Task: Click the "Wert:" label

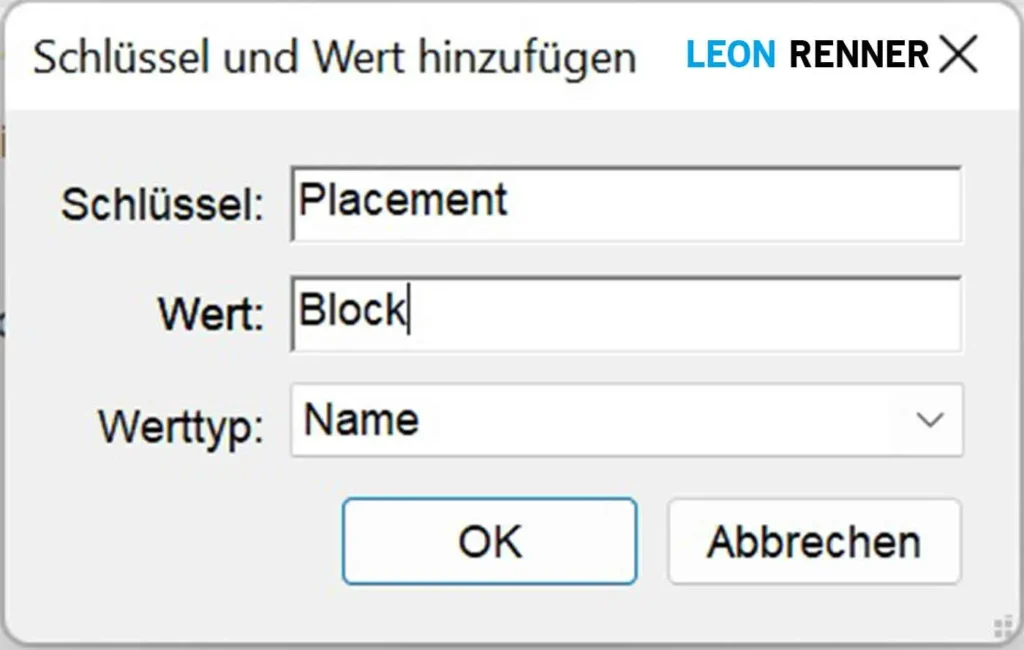Action: click(x=210, y=315)
